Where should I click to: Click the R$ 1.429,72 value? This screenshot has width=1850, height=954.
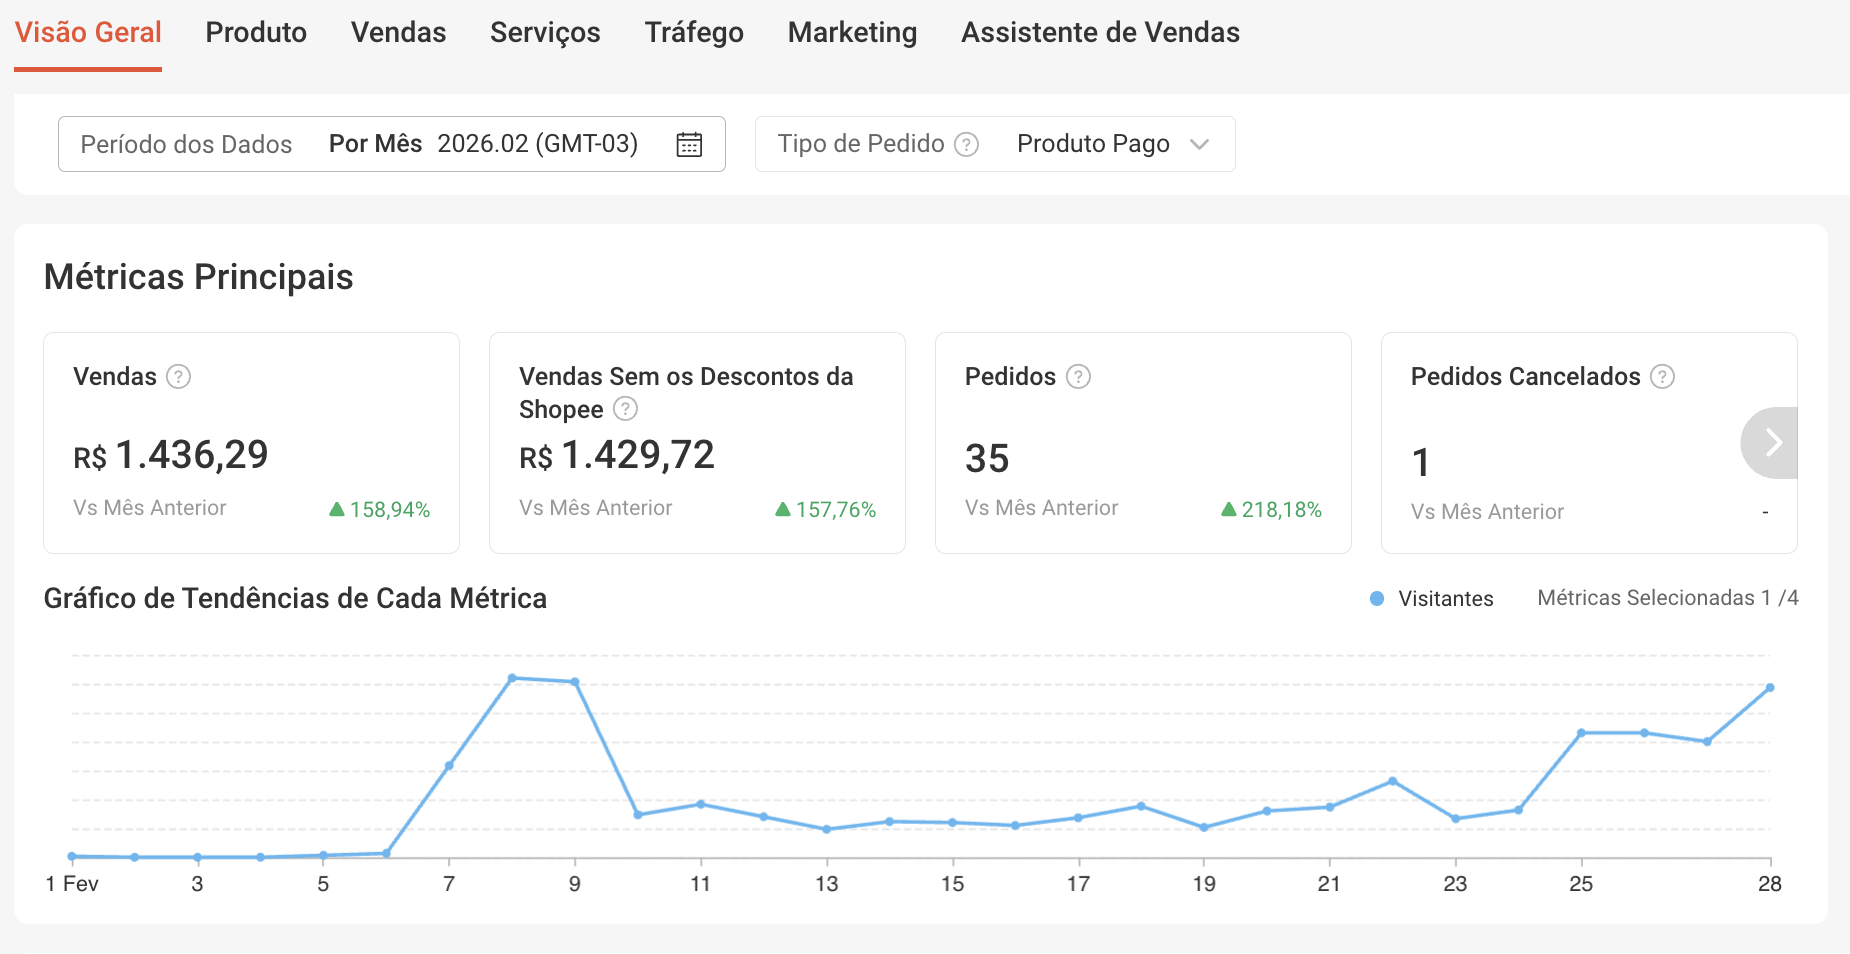click(x=617, y=455)
